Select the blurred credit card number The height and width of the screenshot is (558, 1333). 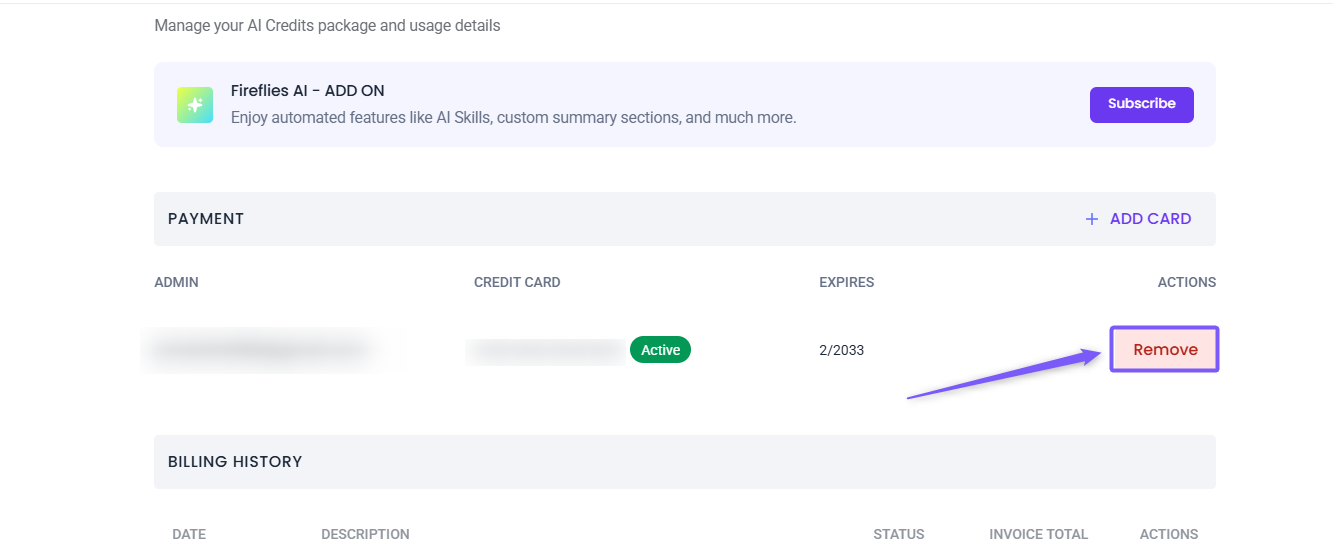click(x=546, y=350)
